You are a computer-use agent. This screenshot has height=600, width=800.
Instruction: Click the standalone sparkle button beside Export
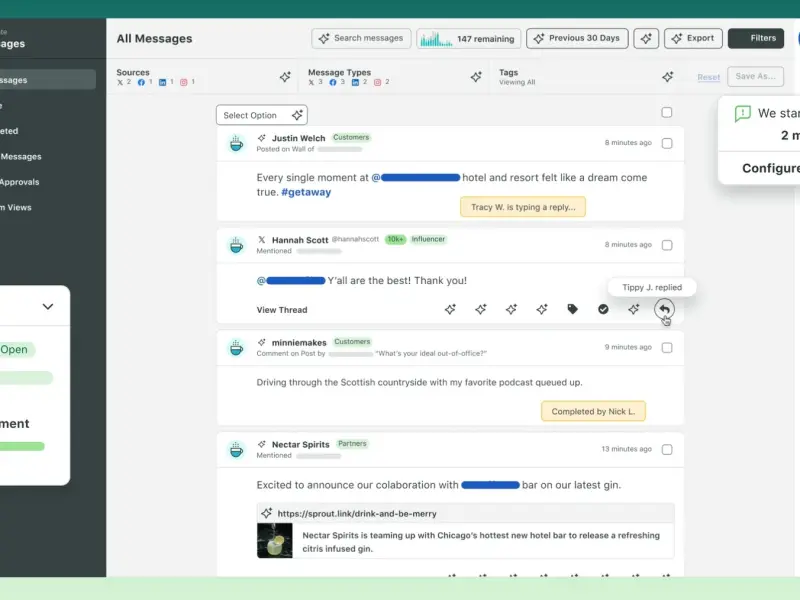[646, 38]
